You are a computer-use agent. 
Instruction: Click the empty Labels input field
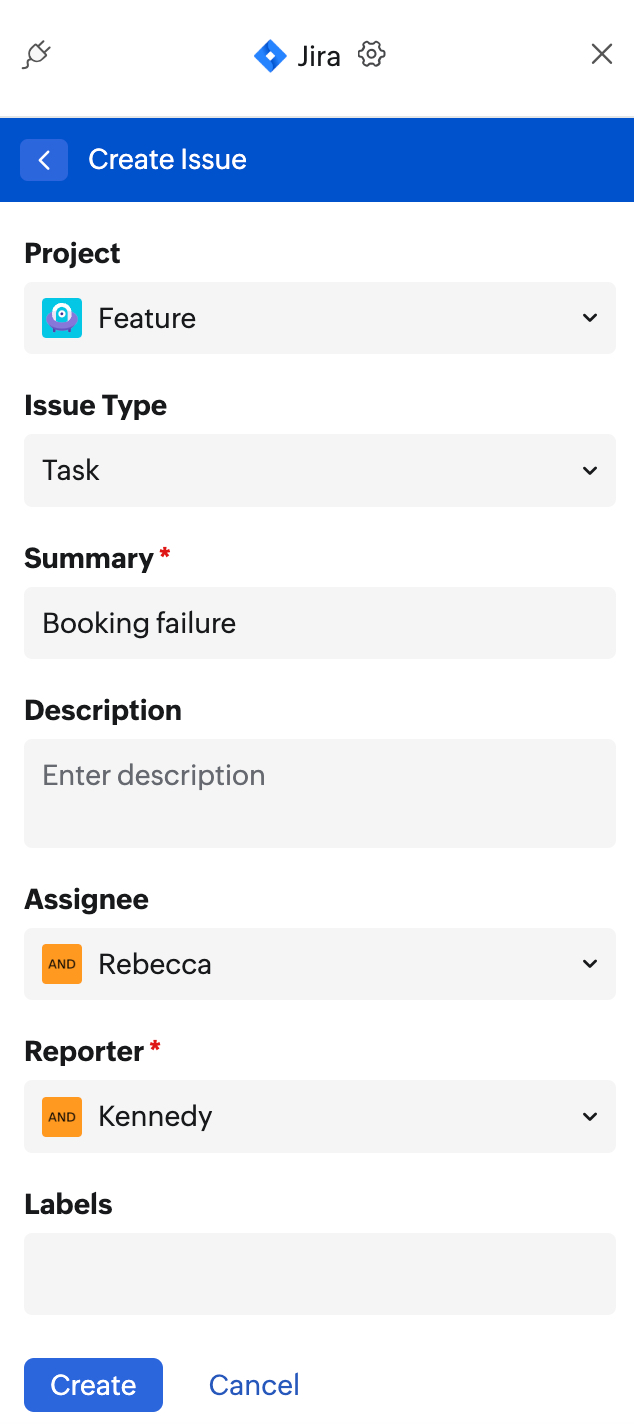coord(320,1273)
